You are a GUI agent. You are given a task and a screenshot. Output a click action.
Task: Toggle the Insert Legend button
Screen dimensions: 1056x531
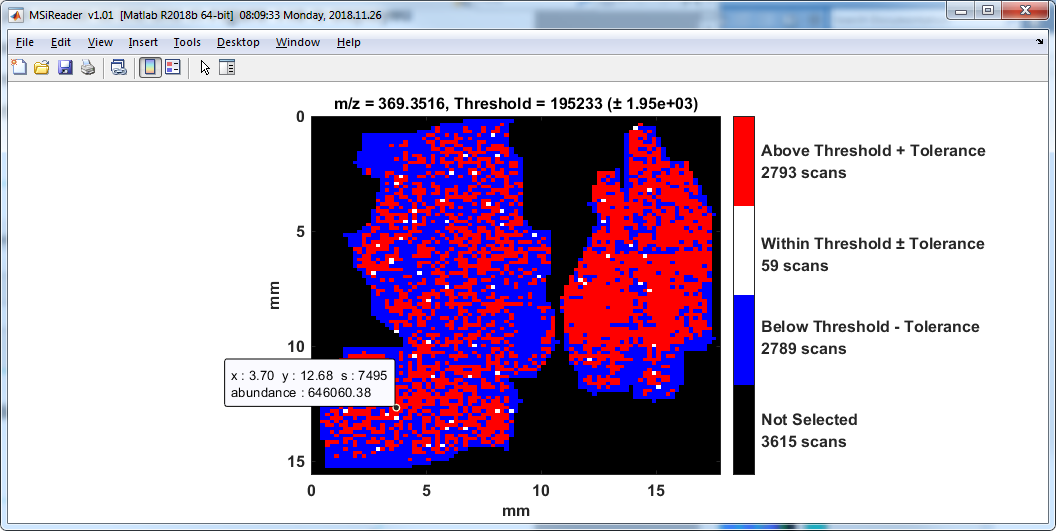tap(173, 68)
